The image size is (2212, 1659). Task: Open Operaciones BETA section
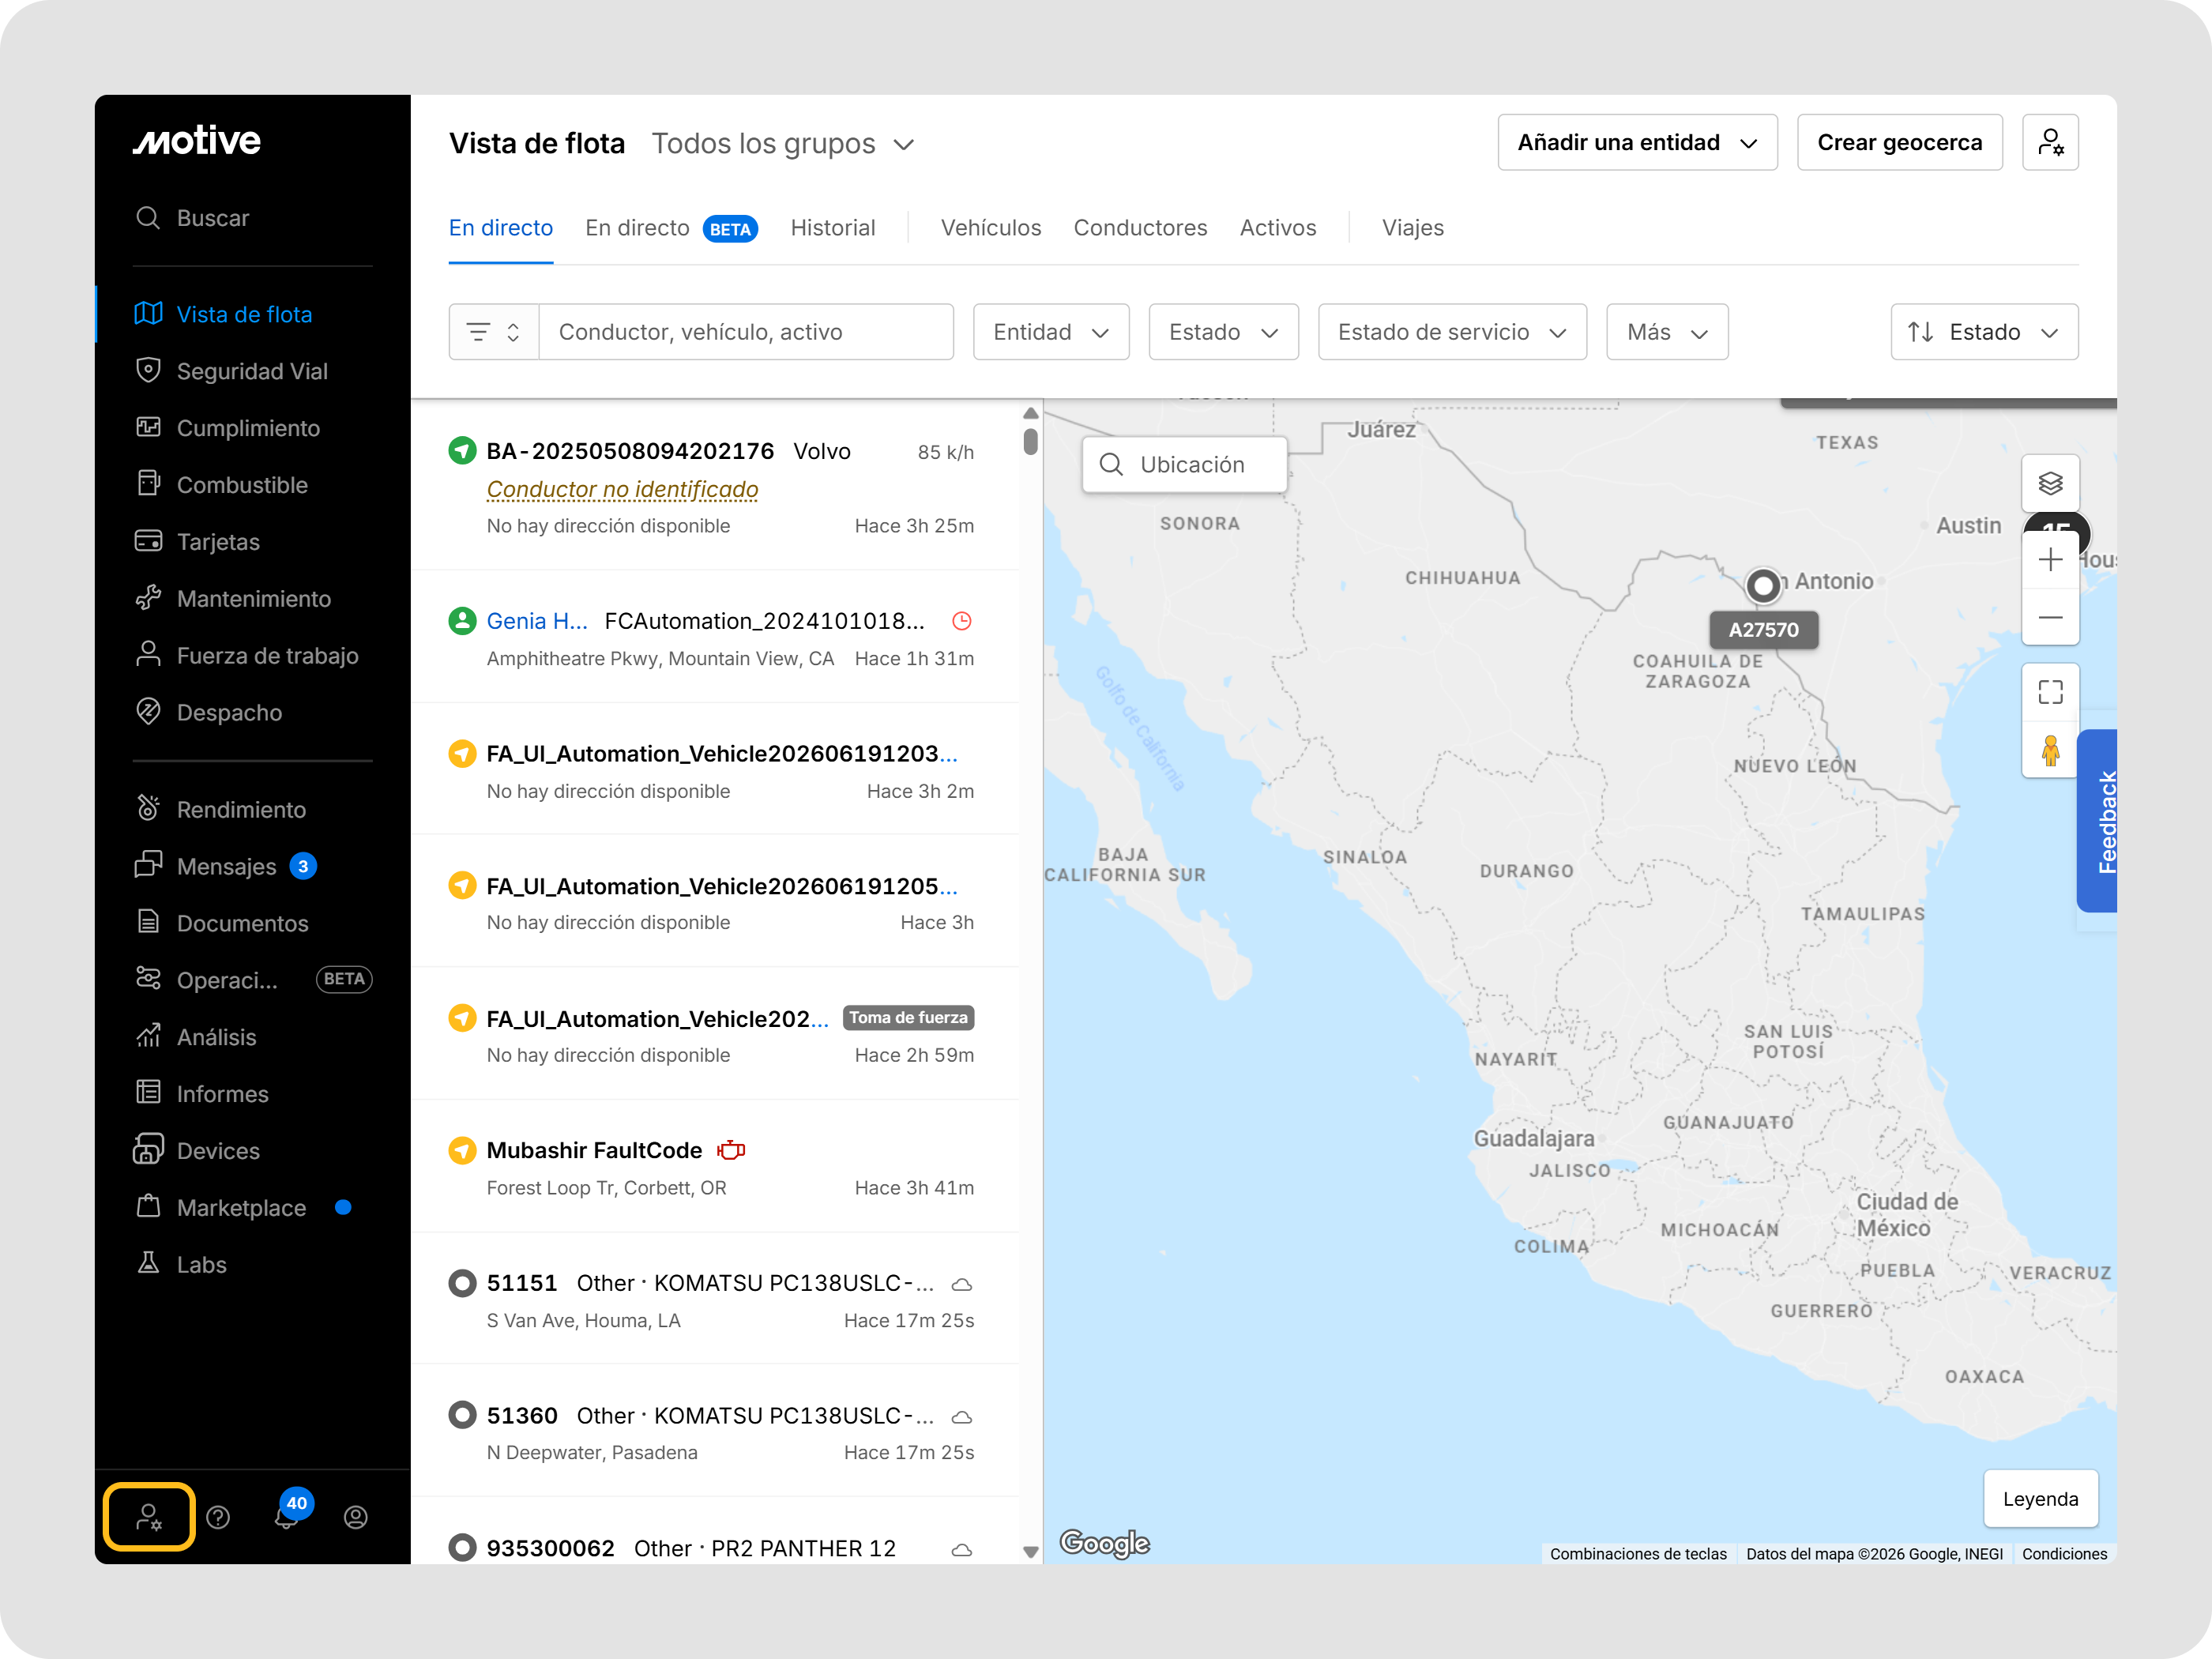click(252, 980)
